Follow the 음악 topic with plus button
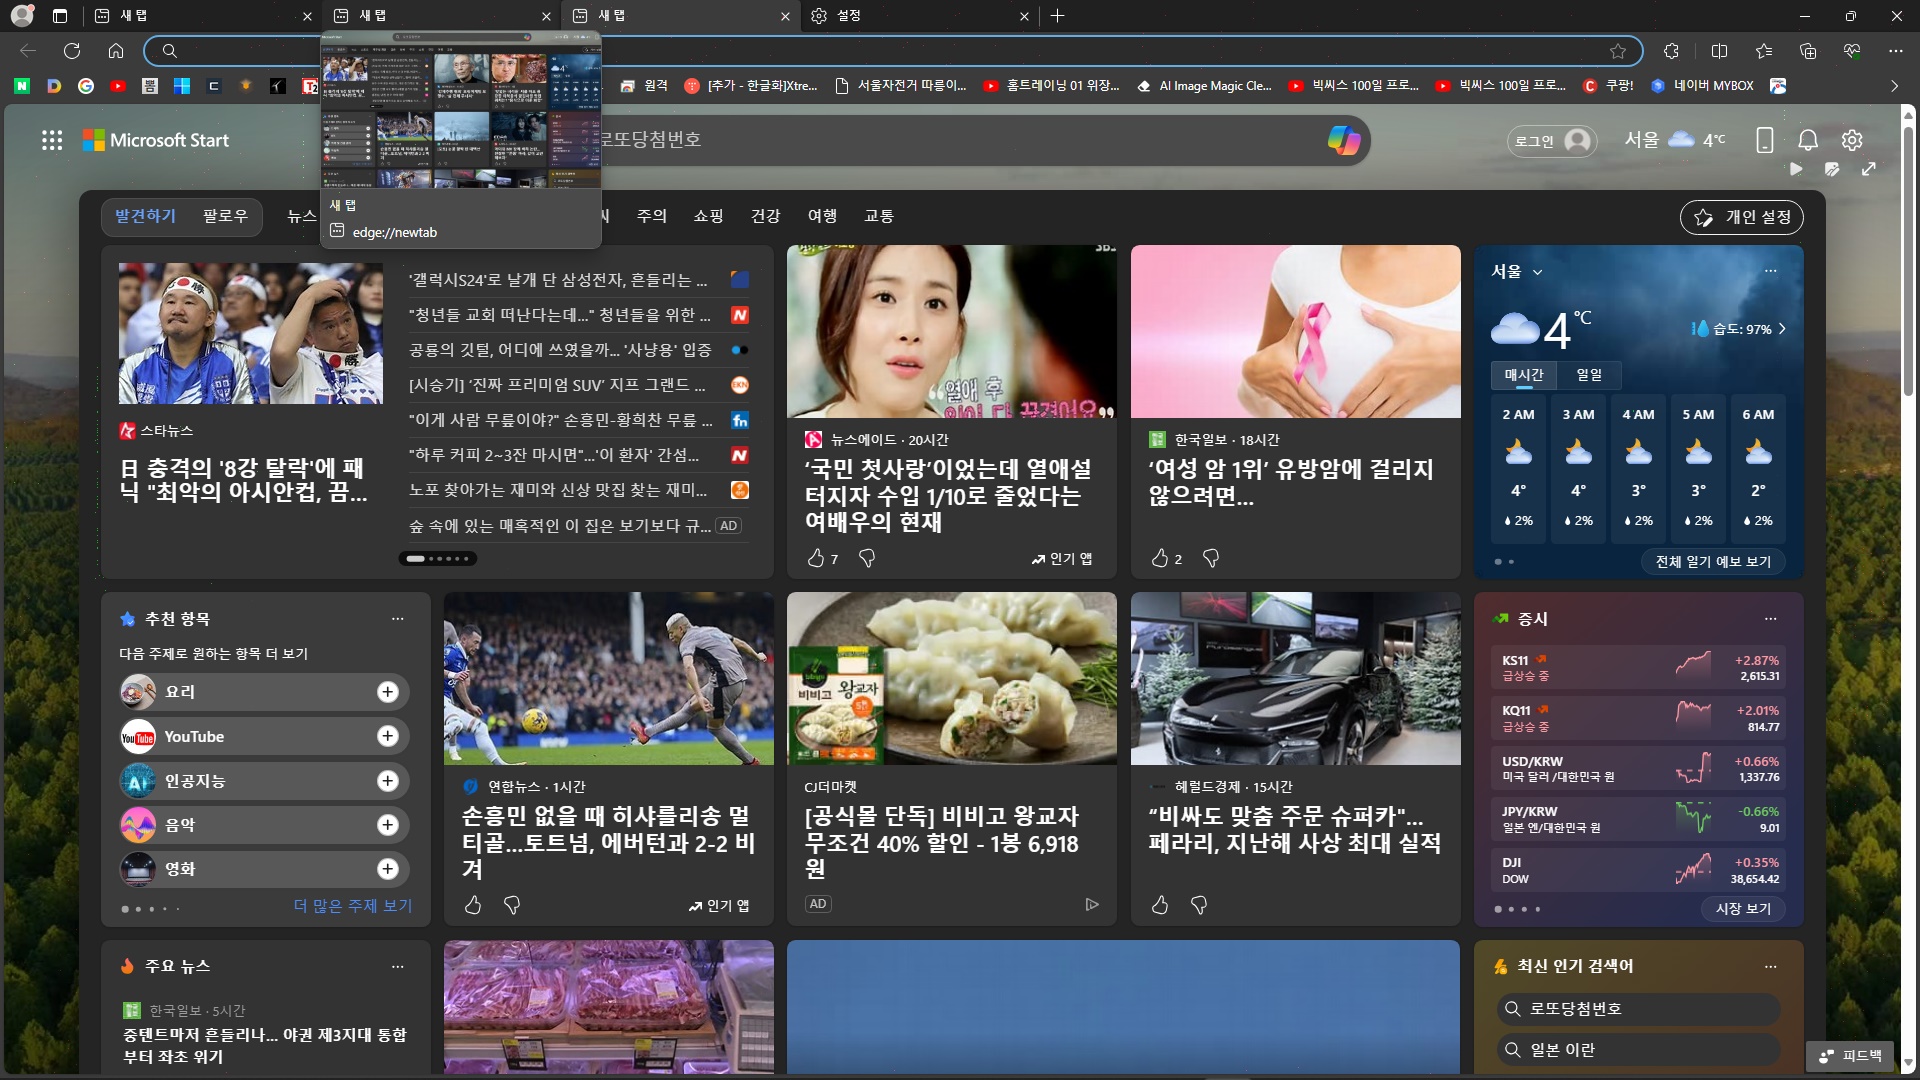The image size is (1920, 1080). (388, 825)
